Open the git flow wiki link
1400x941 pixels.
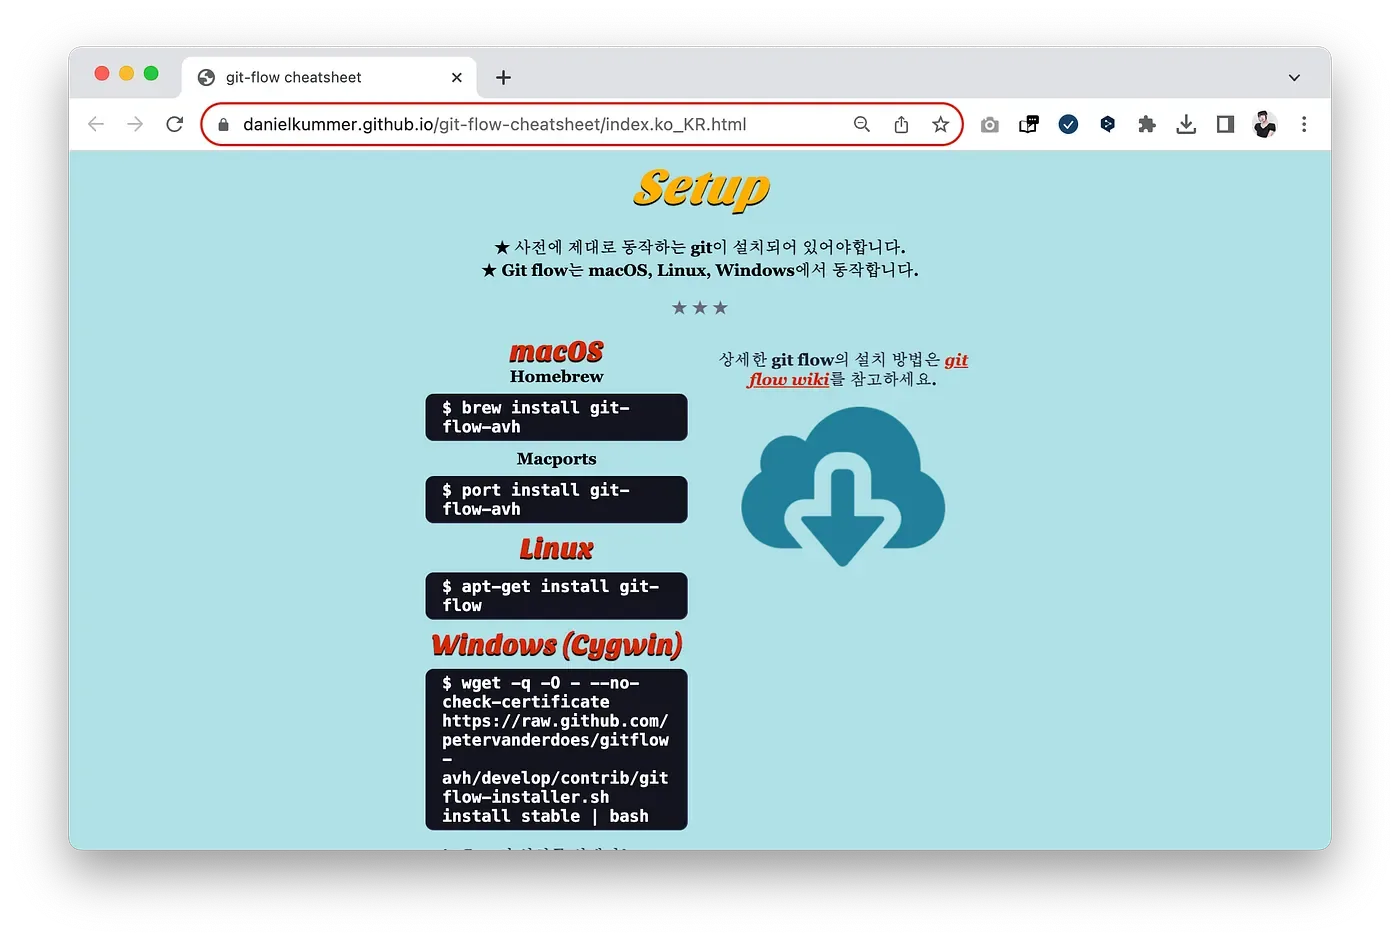[x=857, y=369]
